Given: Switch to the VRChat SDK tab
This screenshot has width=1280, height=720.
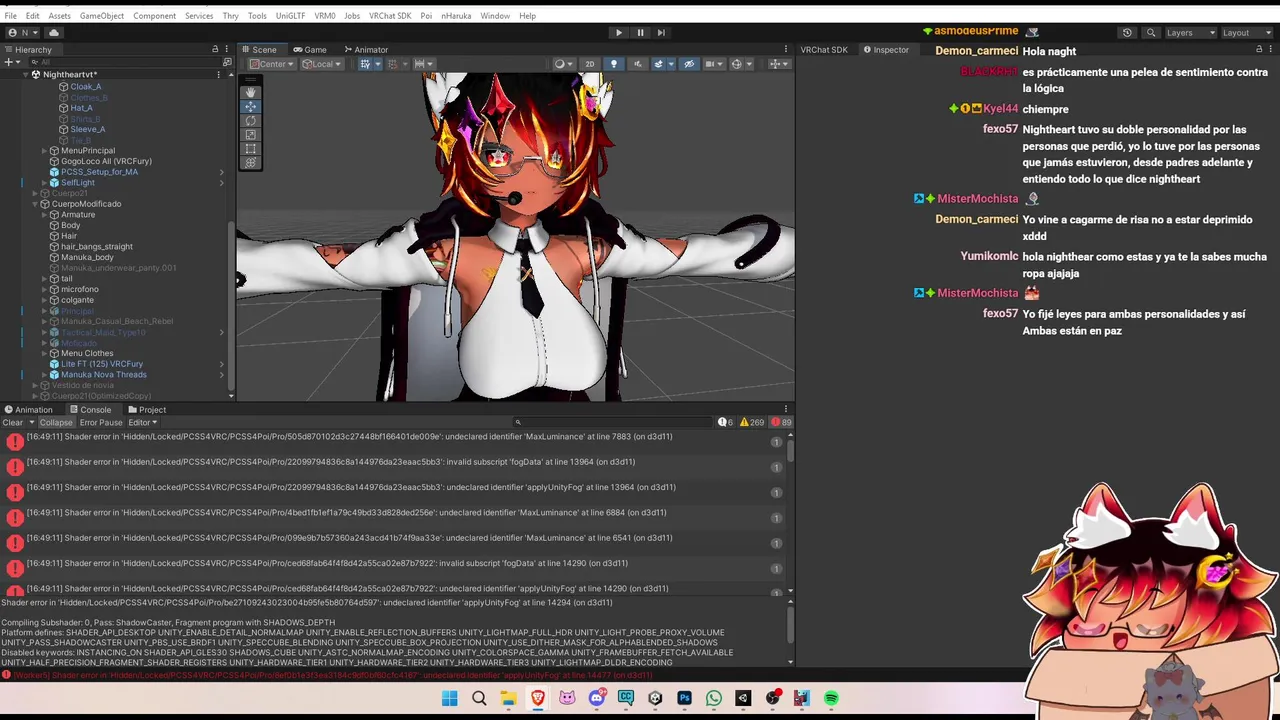Looking at the screenshot, I should click(x=824, y=49).
